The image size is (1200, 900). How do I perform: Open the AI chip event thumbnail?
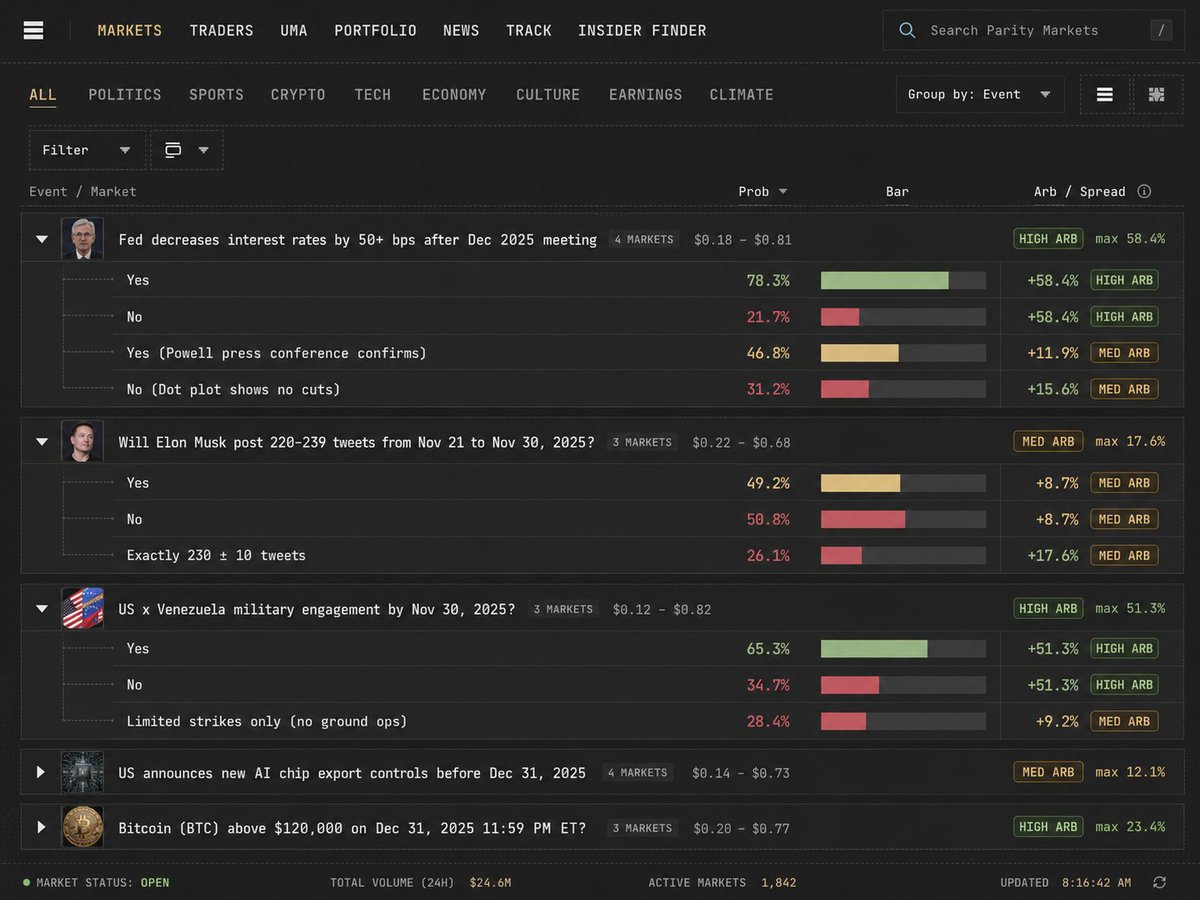click(82, 772)
